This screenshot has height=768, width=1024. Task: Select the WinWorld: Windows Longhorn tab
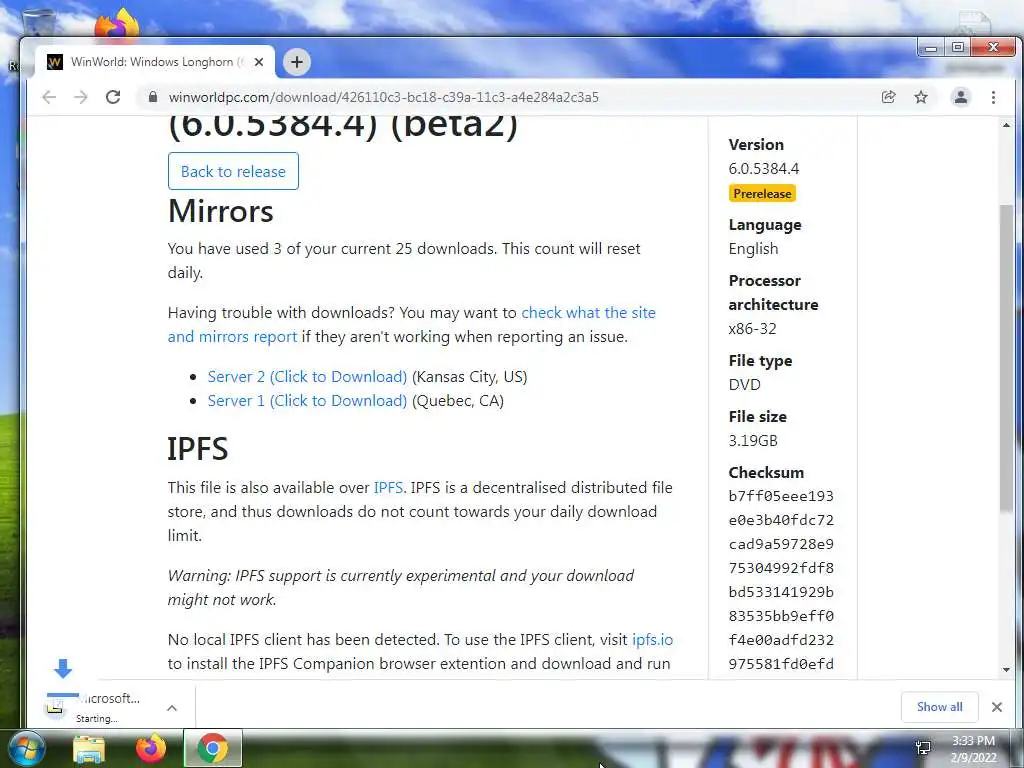(x=155, y=62)
